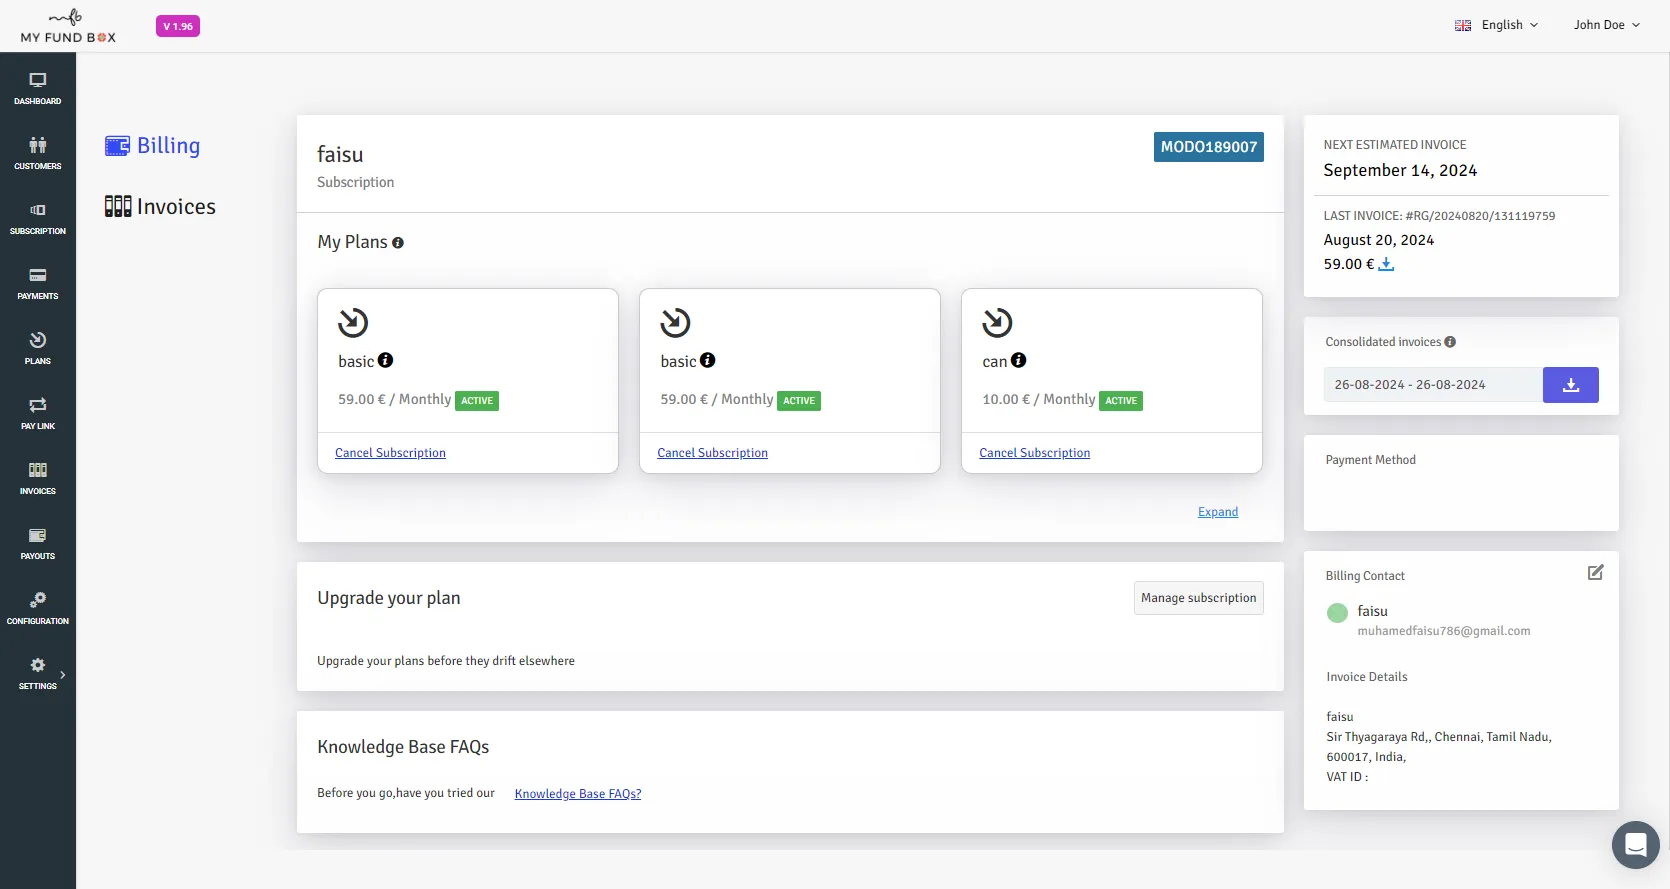Click the muhamedfaisu786@gmail.com email text

click(1444, 631)
